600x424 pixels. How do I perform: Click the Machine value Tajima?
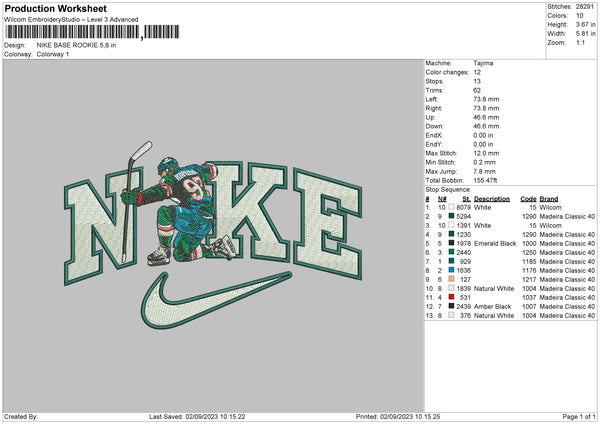[x=483, y=63]
